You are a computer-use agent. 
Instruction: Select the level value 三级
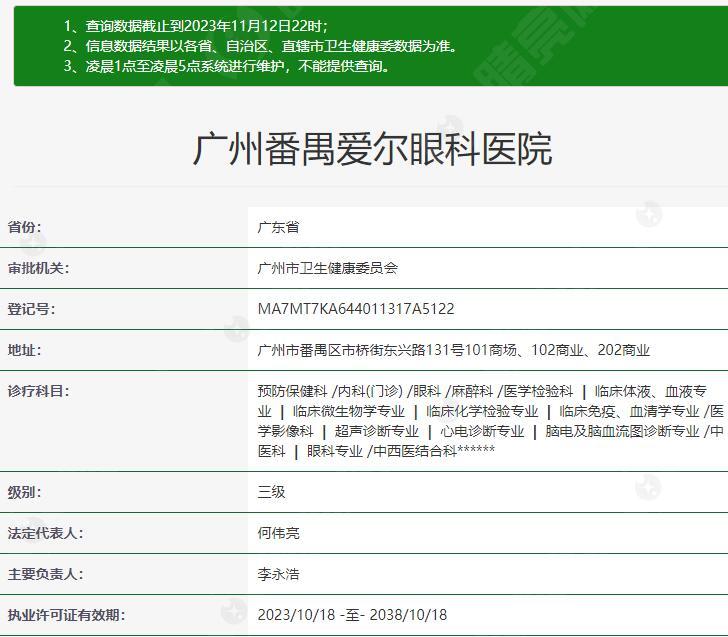(272, 492)
